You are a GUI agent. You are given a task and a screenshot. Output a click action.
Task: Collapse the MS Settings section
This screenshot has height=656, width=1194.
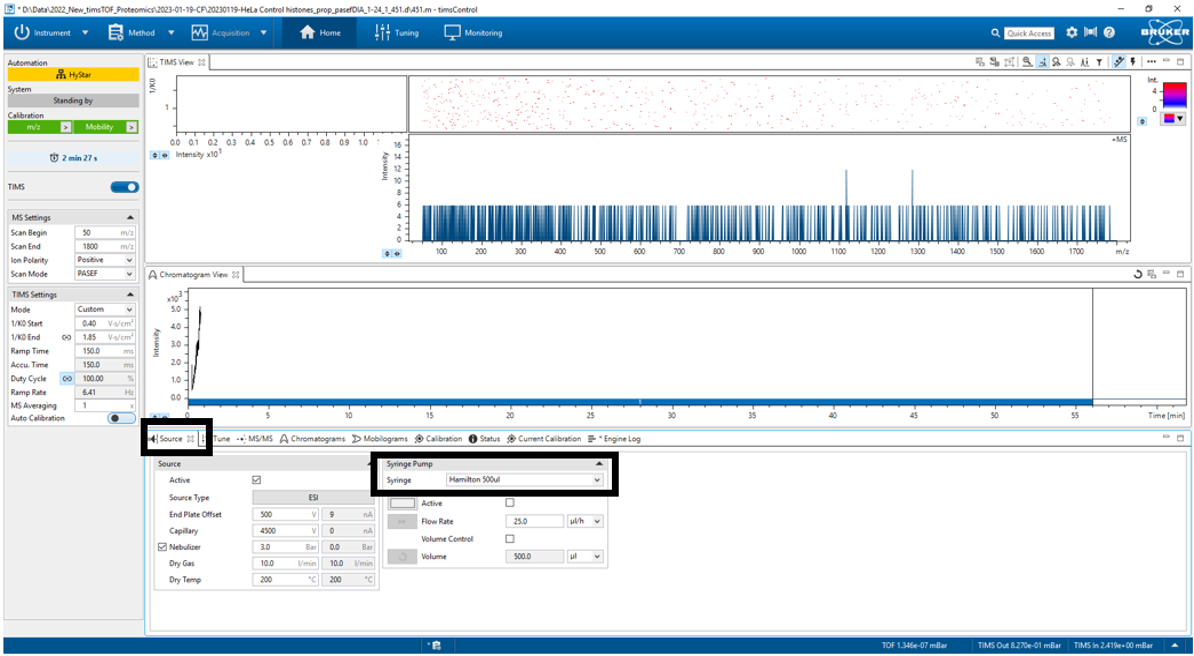tap(129, 218)
